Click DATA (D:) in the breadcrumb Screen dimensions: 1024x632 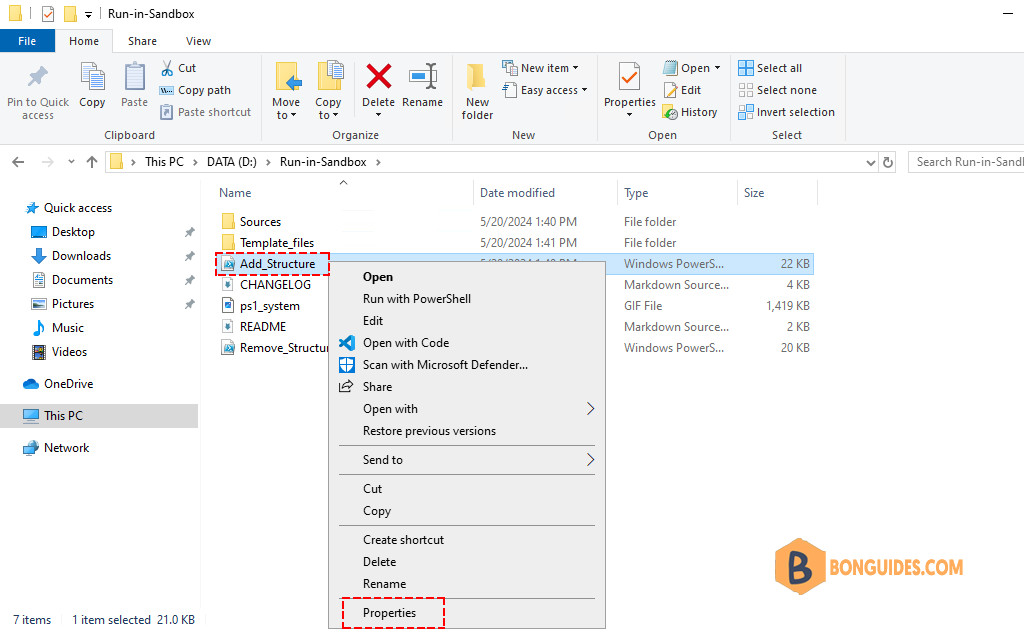[x=232, y=162]
